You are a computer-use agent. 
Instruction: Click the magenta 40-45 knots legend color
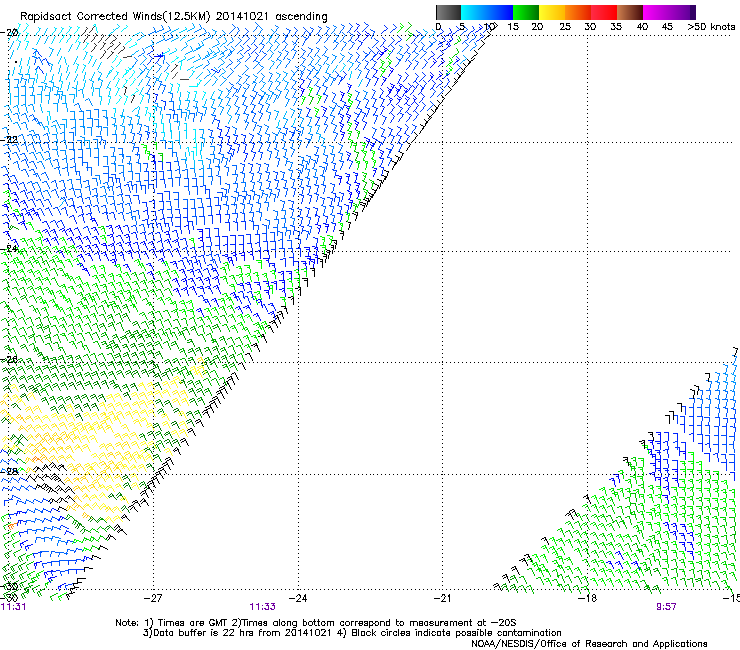(656, 12)
